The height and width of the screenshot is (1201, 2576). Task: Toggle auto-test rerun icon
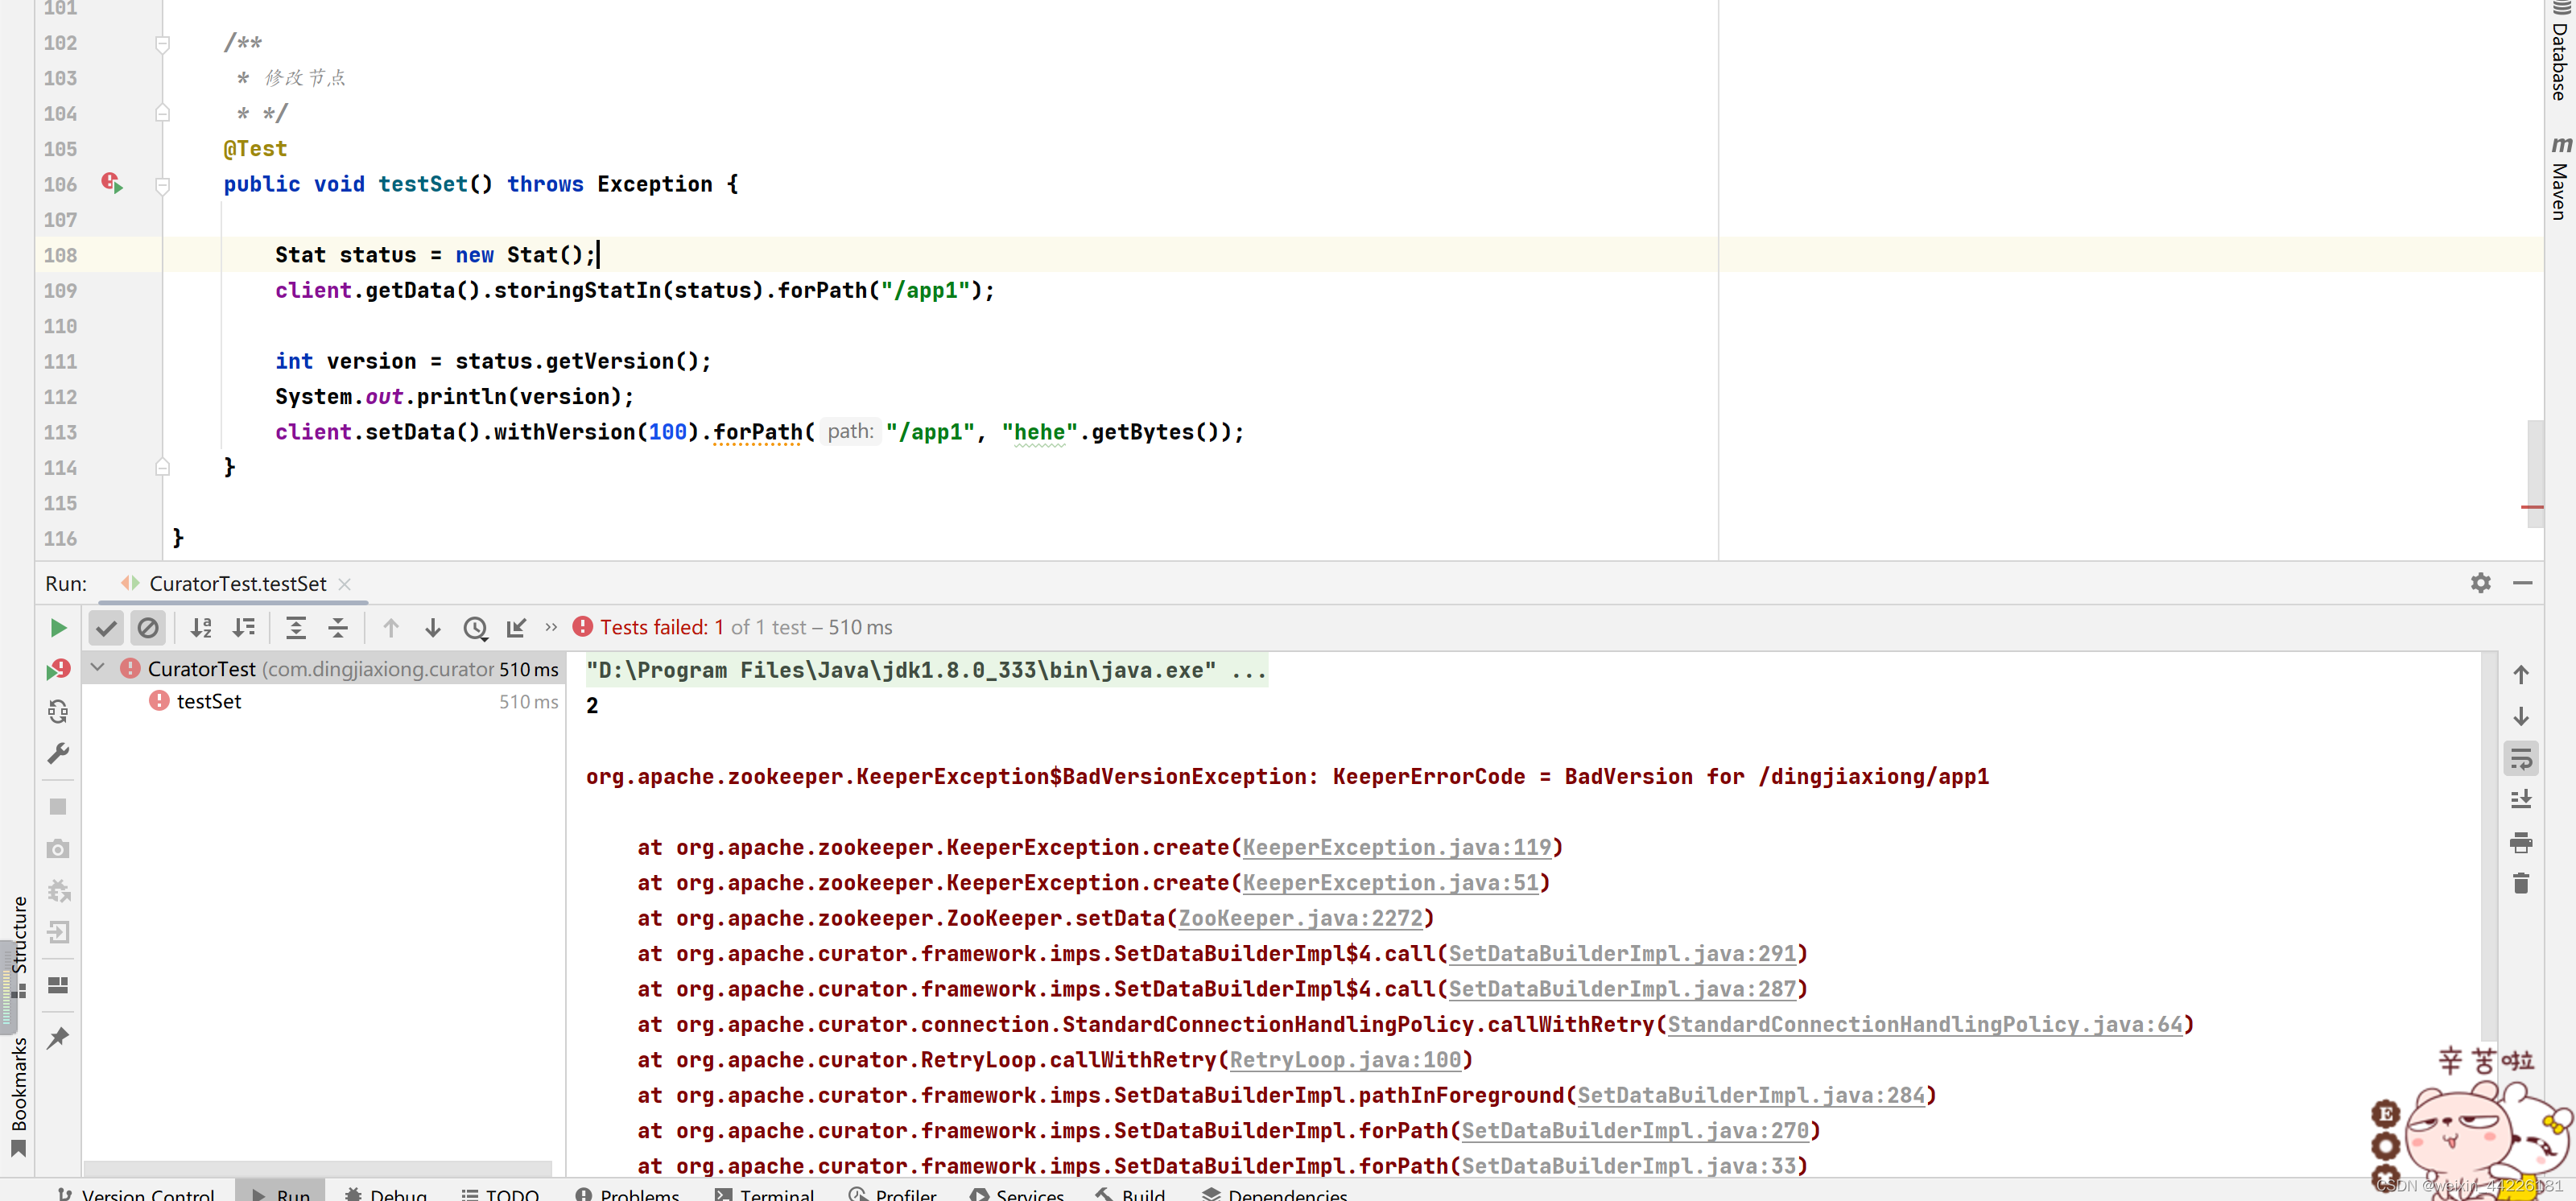click(58, 712)
